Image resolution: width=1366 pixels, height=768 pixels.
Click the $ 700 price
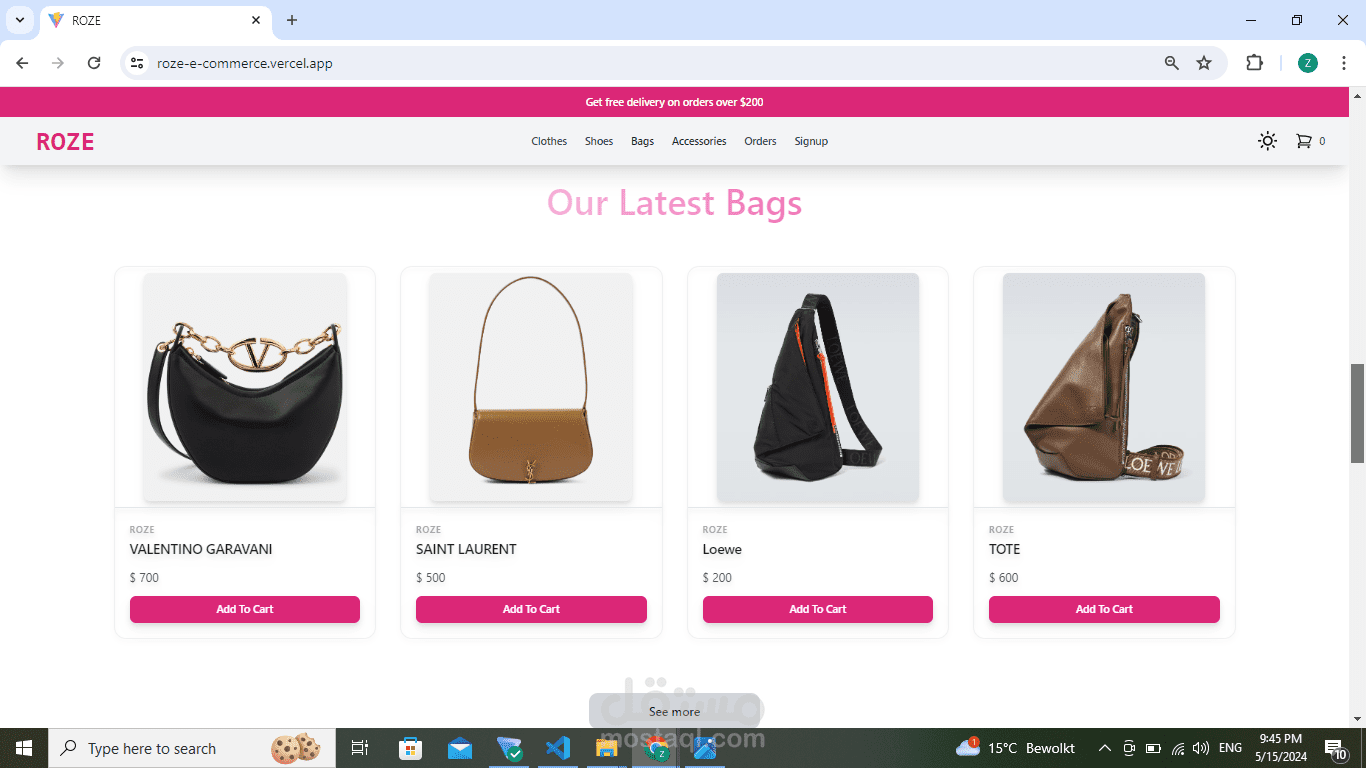144,578
